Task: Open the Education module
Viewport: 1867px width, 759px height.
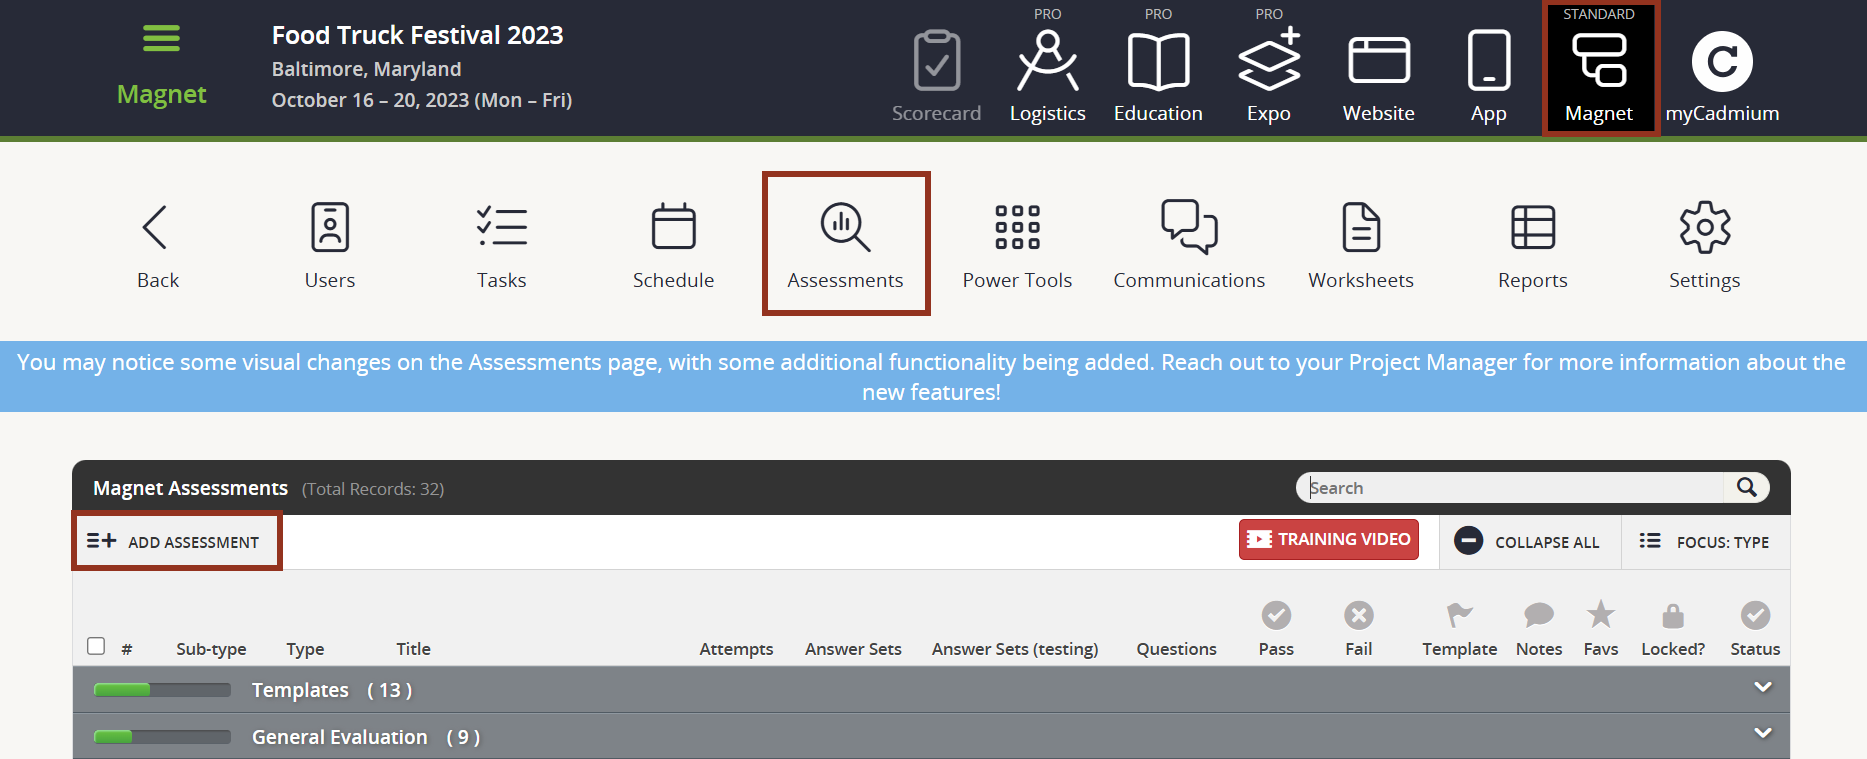Action: [1158, 76]
